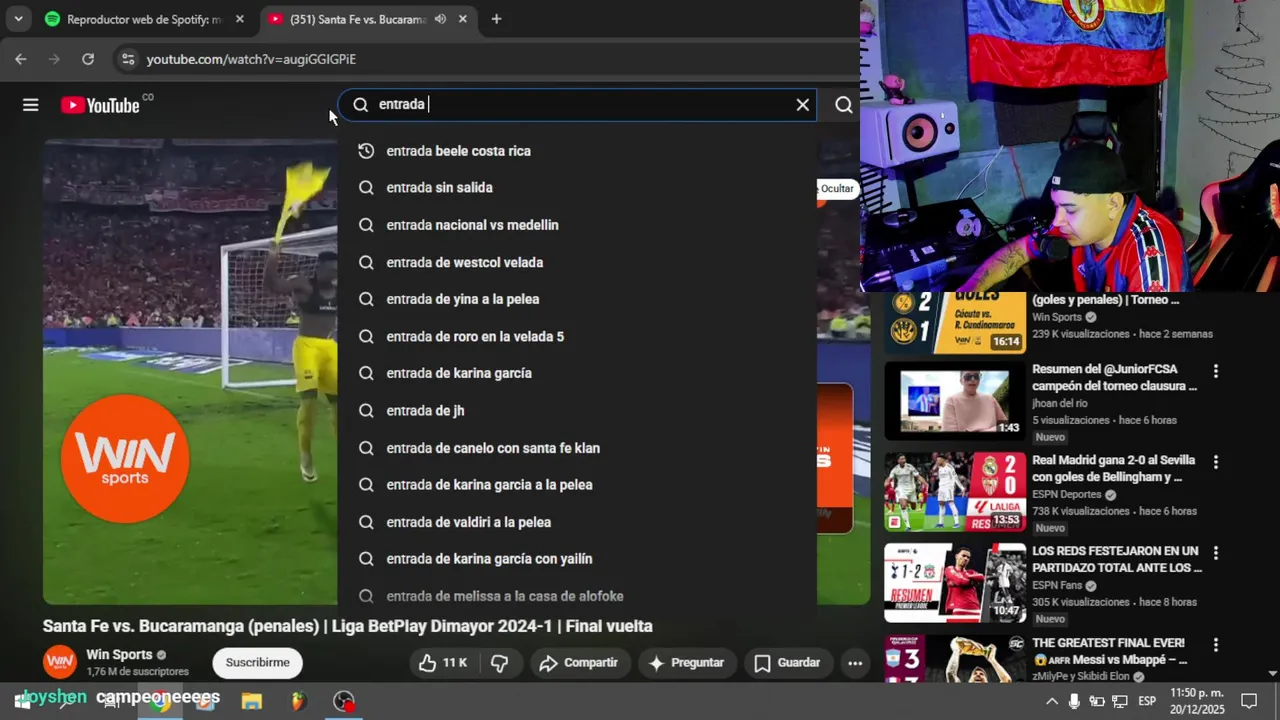Open the Win Sports channel name link
1280x720 pixels.
119,655
